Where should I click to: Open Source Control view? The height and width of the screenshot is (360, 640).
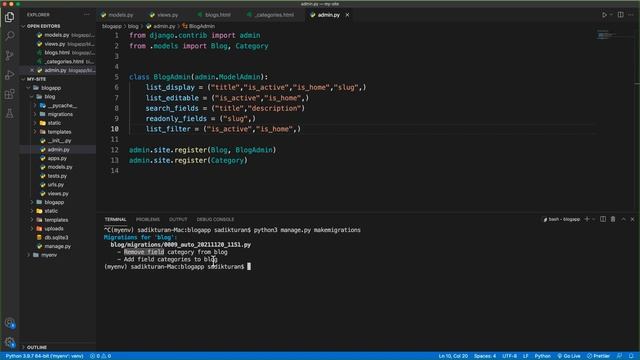[9, 56]
